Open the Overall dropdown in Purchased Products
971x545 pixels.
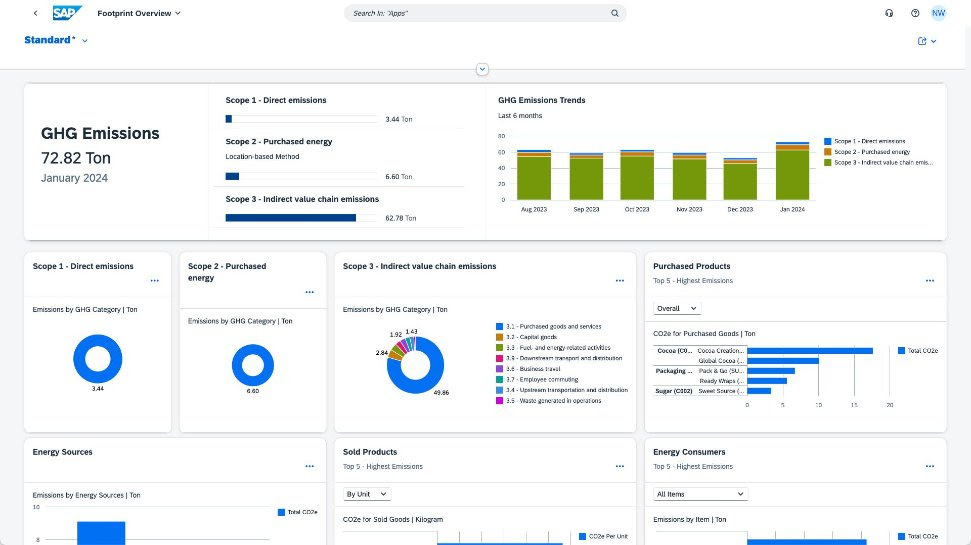[677, 308]
